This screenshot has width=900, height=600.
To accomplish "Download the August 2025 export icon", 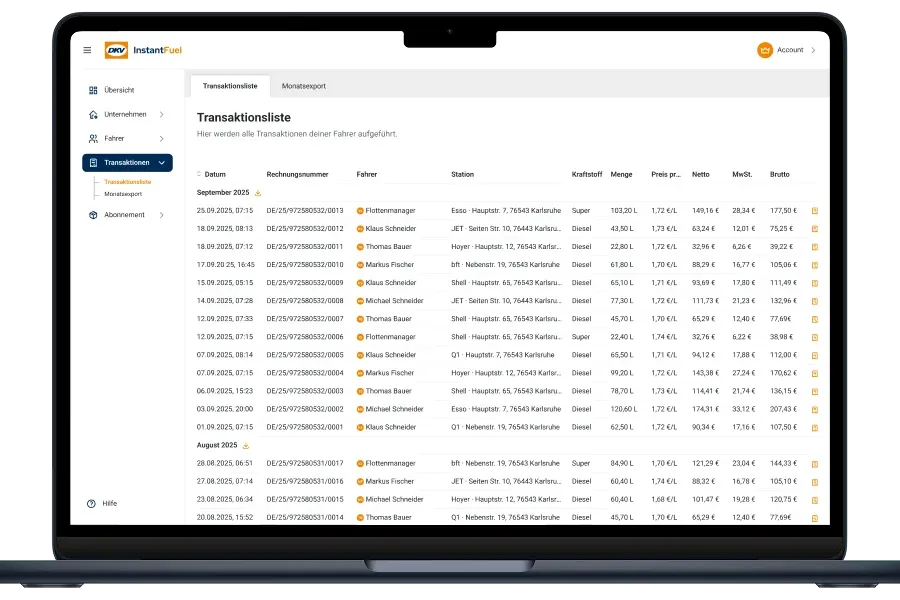I will (246, 446).
